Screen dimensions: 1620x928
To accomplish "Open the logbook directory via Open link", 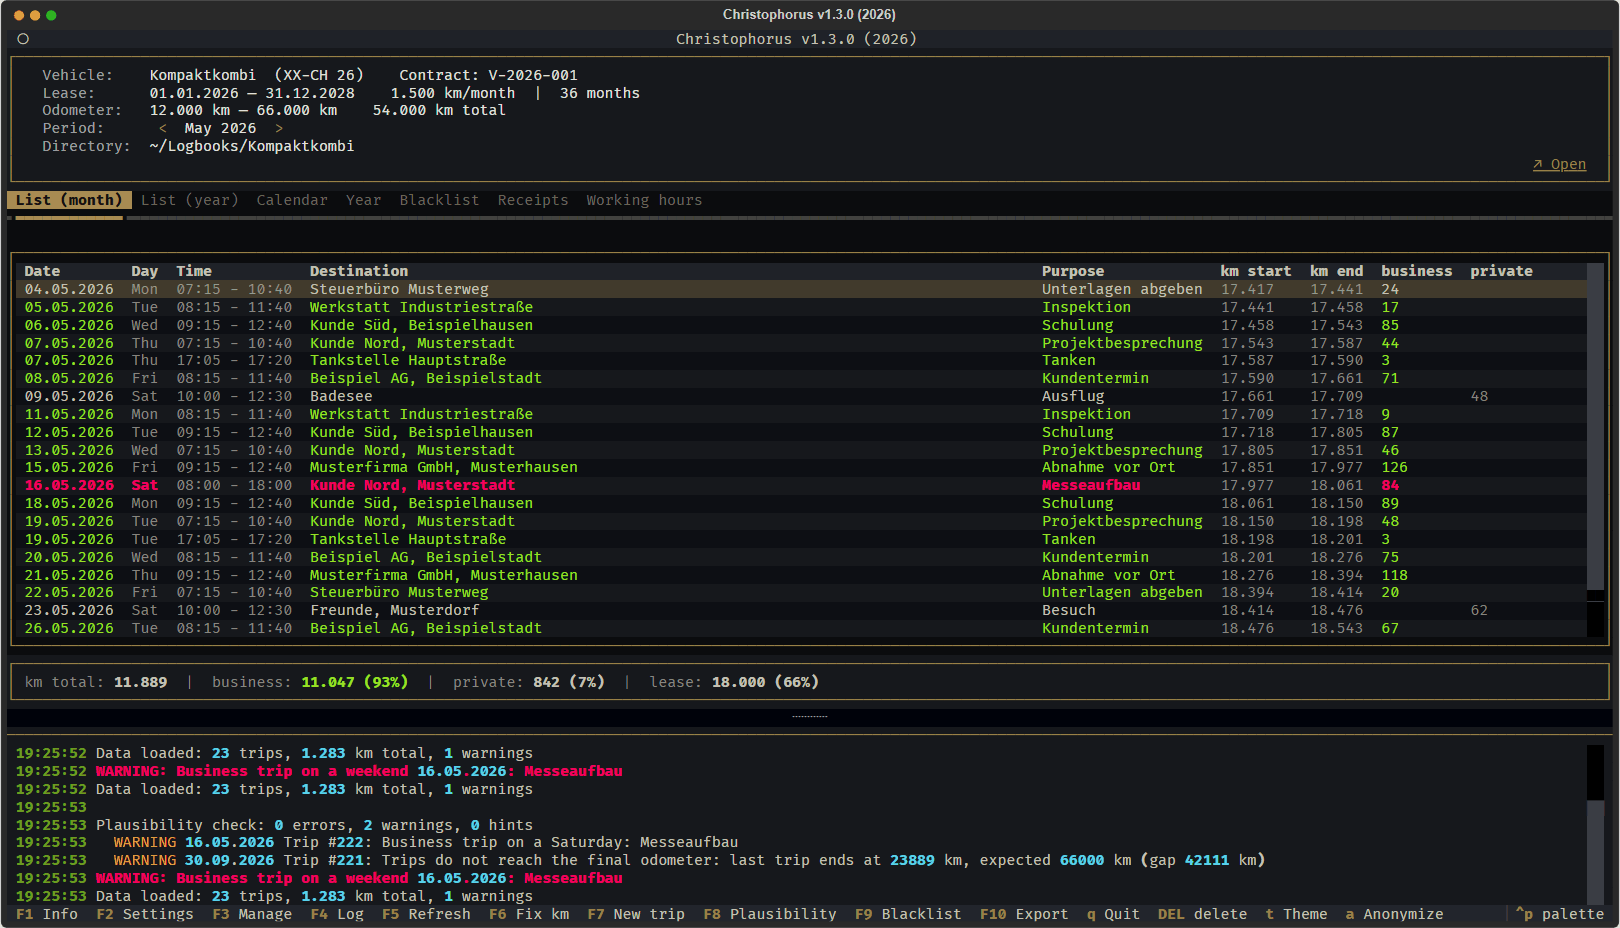I will [1559, 164].
